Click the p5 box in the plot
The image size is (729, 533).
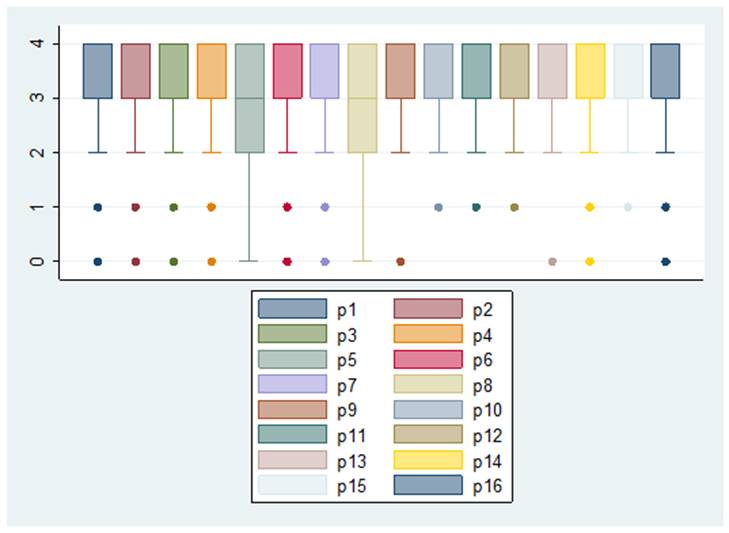pos(250,98)
